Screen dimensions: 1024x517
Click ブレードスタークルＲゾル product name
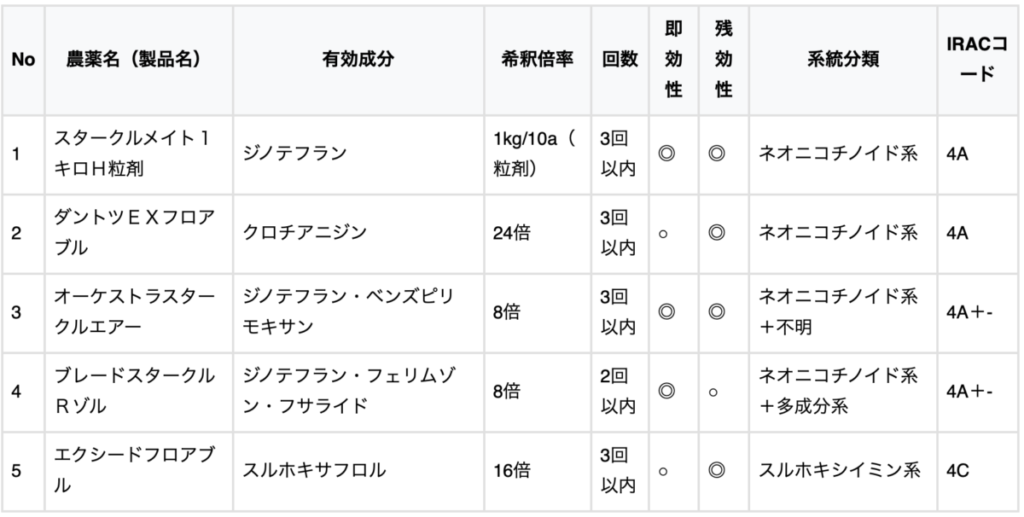(x=134, y=391)
